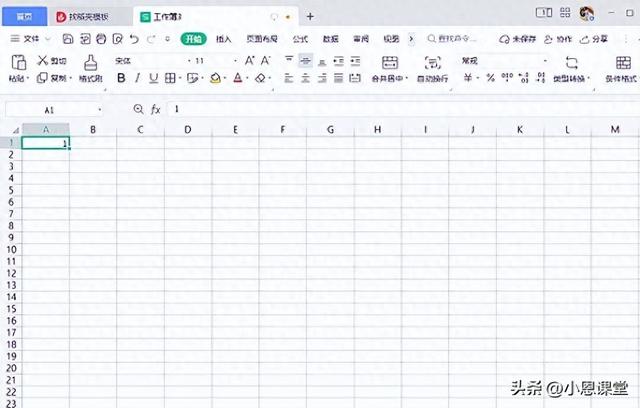Open the font size dropdown

tap(236, 61)
